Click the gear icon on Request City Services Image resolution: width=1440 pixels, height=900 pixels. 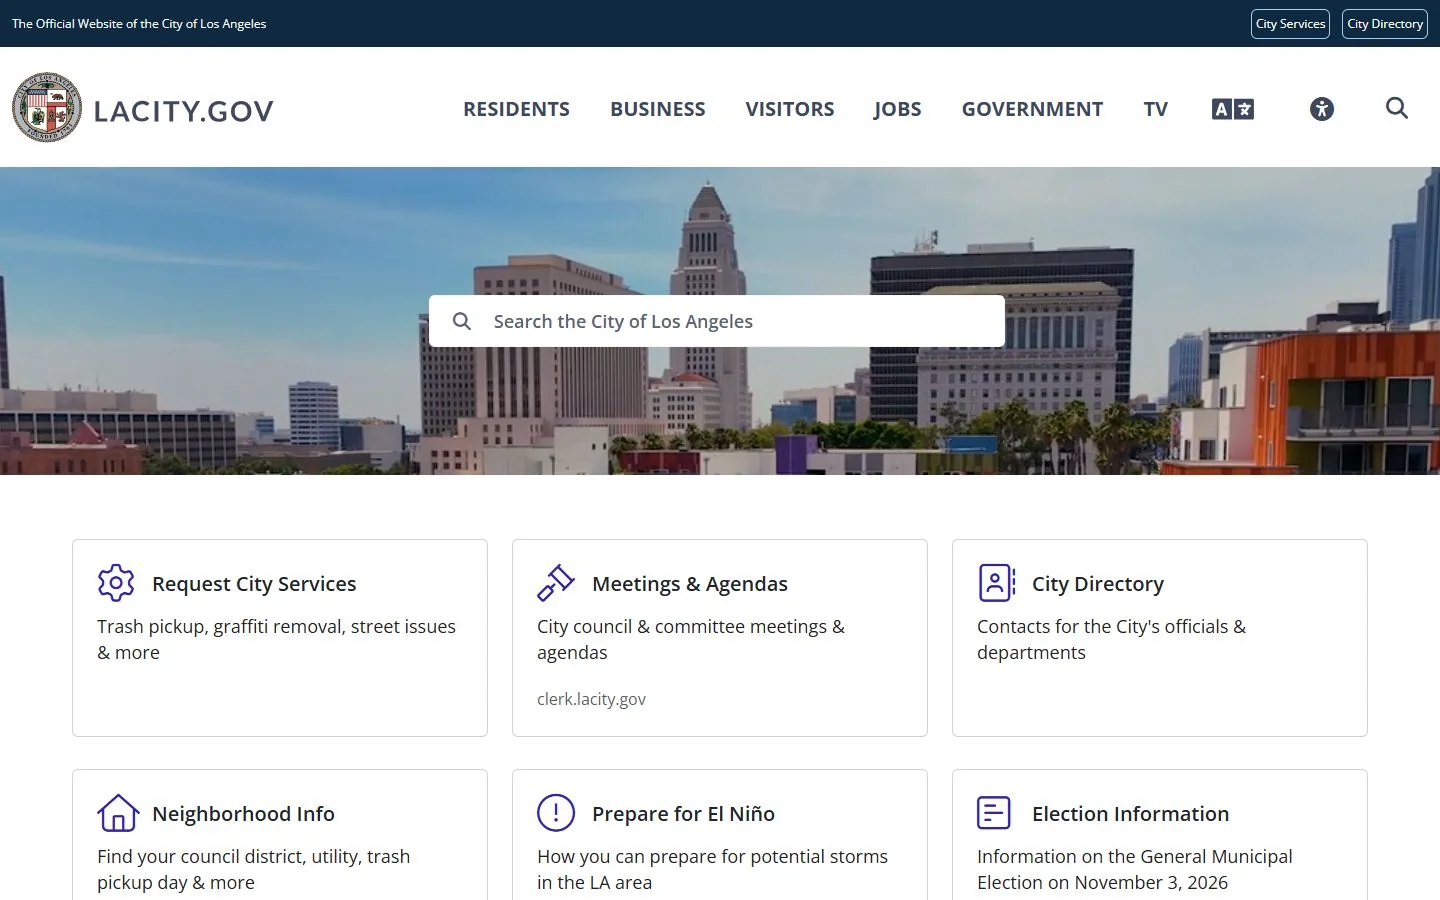pyautogui.click(x=116, y=583)
